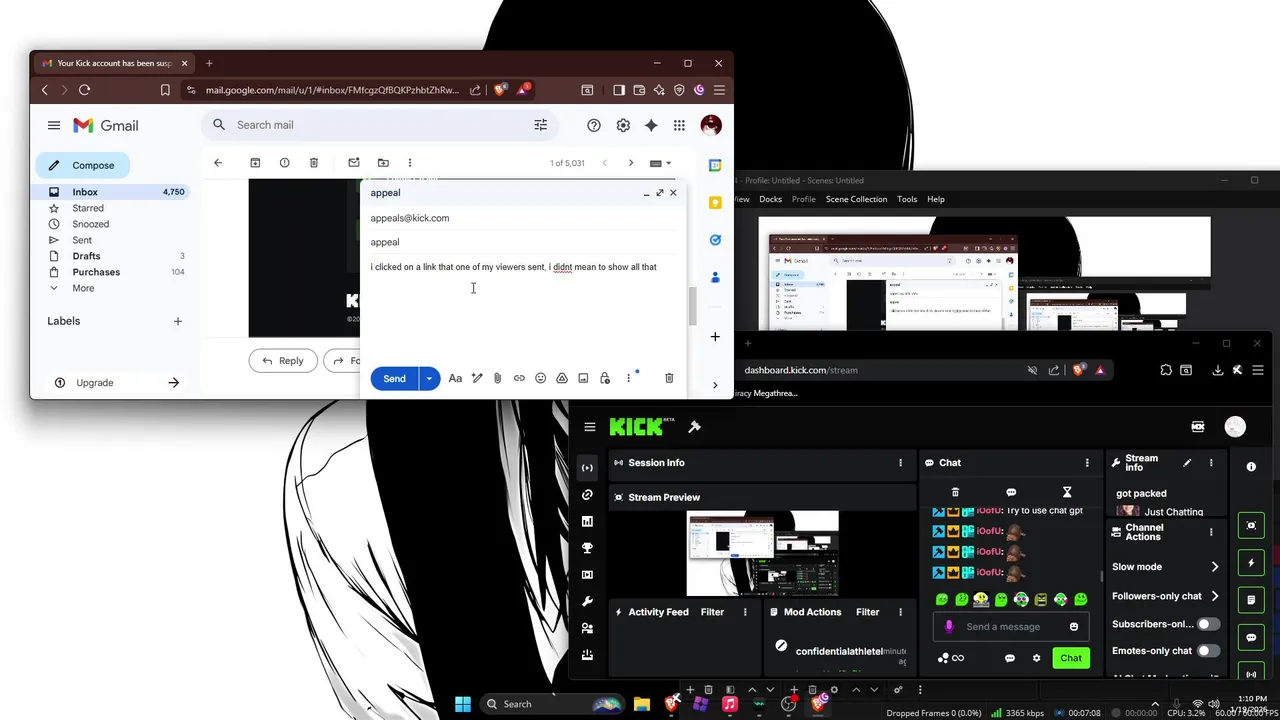
Task: Toggle confidential mode lock icon
Action: point(605,378)
